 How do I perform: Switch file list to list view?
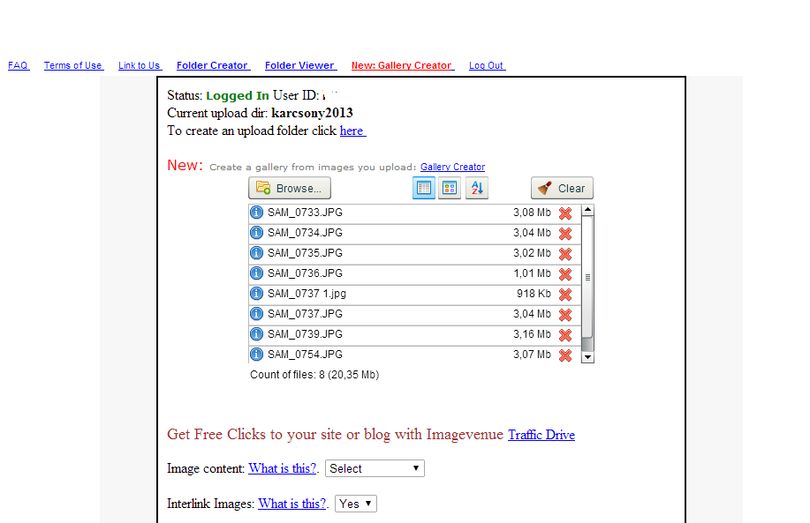point(424,188)
